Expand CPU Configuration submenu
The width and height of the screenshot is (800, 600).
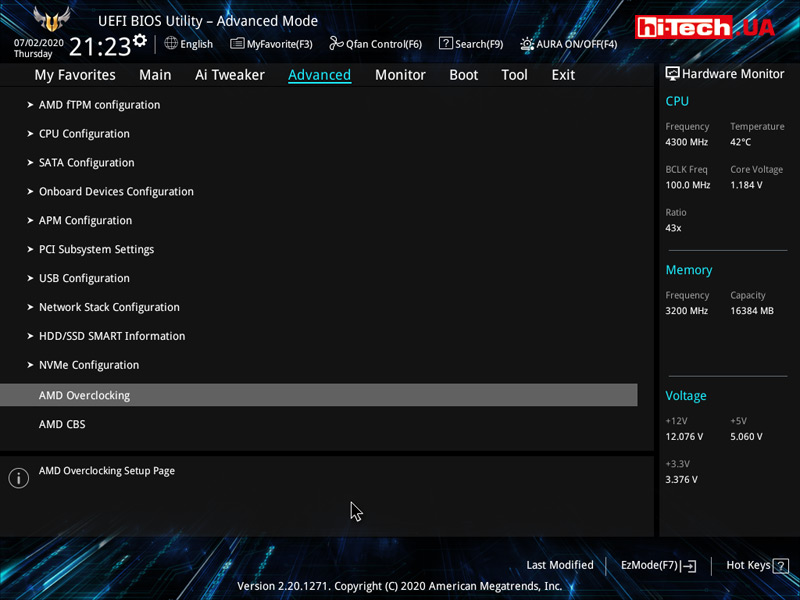(84, 134)
